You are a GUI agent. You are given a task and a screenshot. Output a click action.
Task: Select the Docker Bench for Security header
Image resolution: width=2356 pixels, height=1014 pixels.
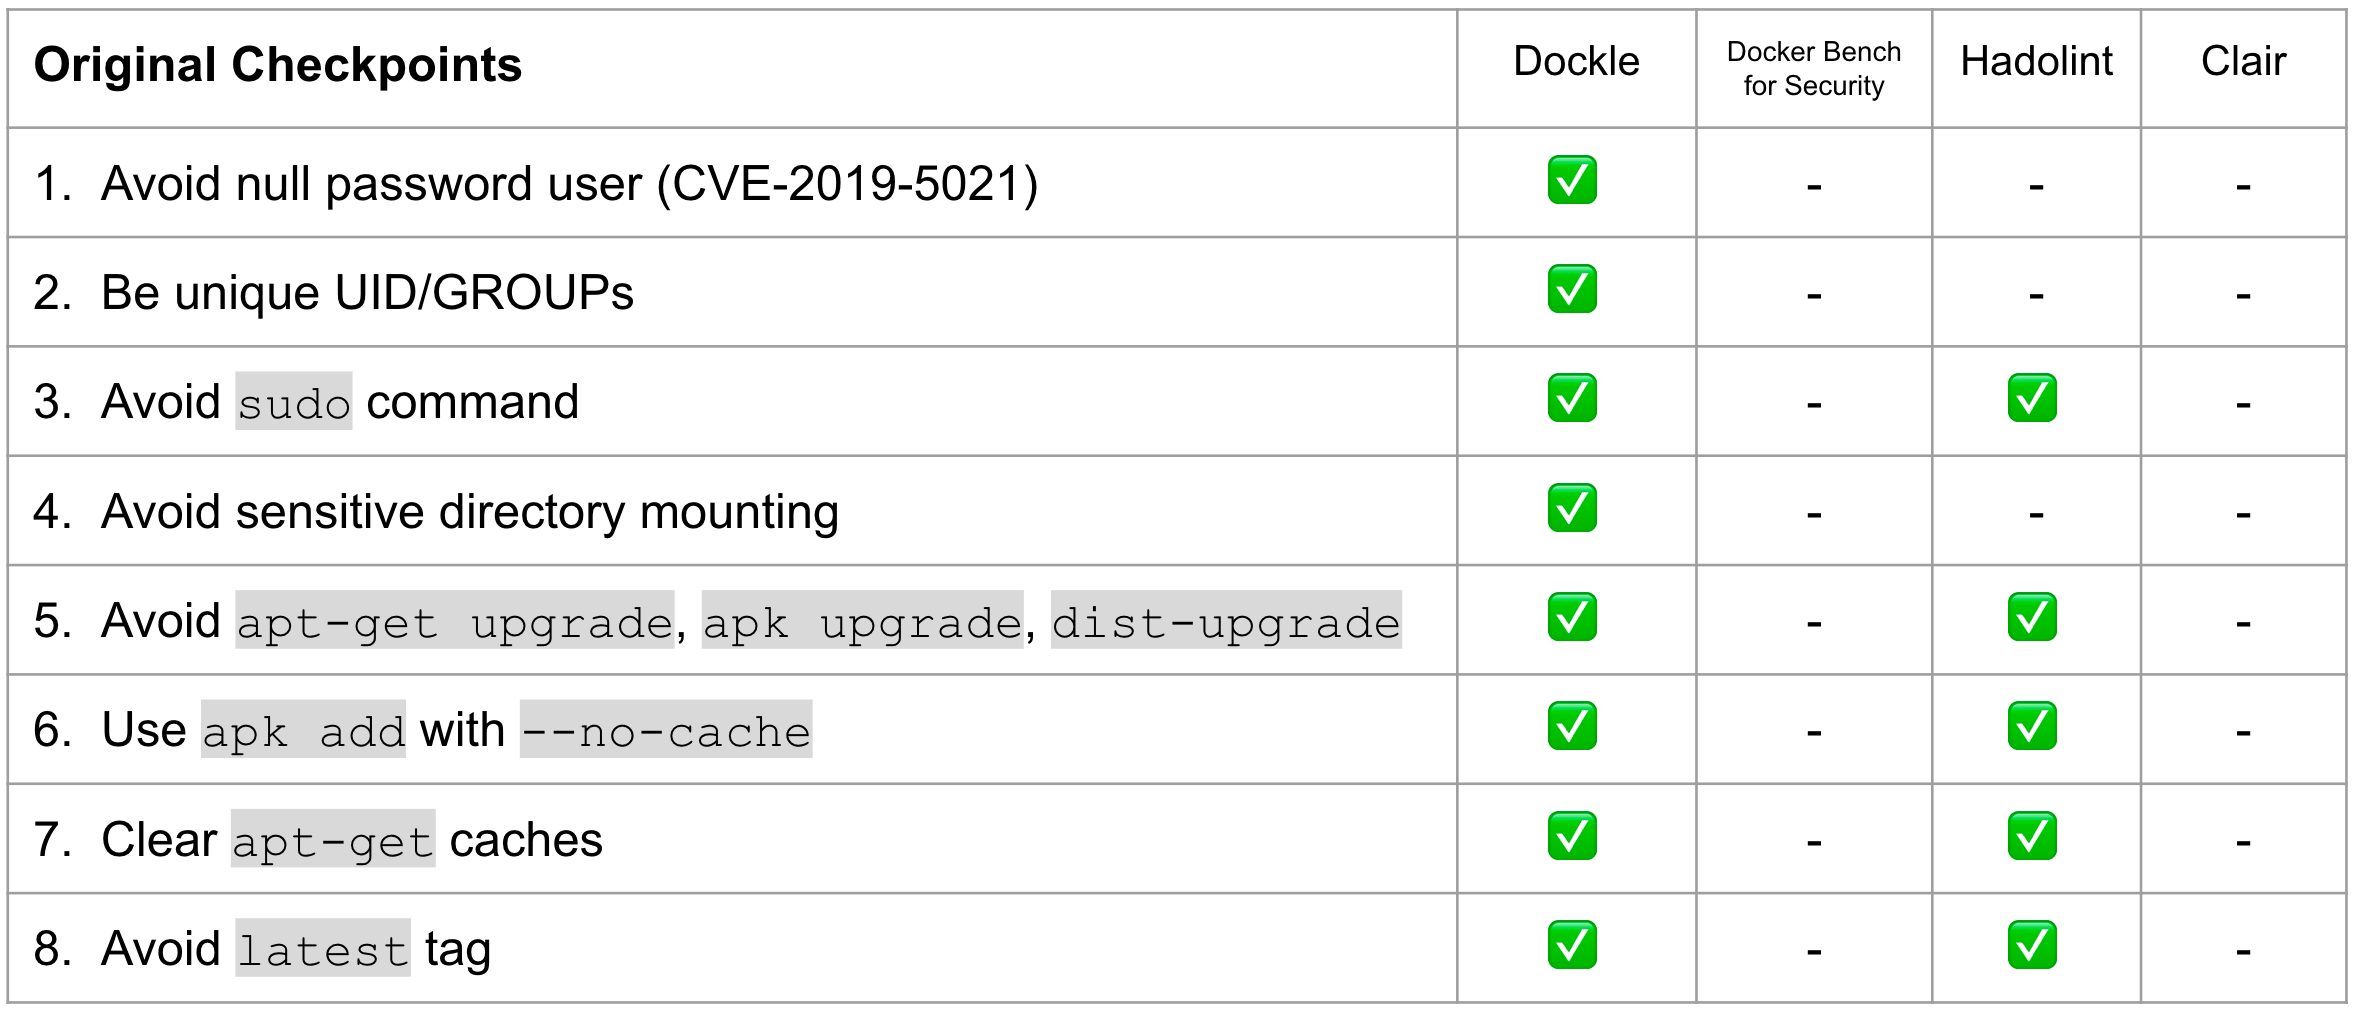1814,69
